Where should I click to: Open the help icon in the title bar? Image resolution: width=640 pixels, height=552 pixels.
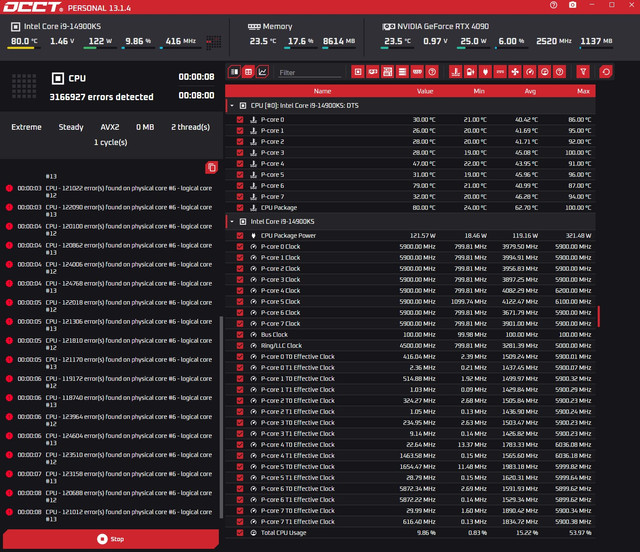[x=553, y=5]
